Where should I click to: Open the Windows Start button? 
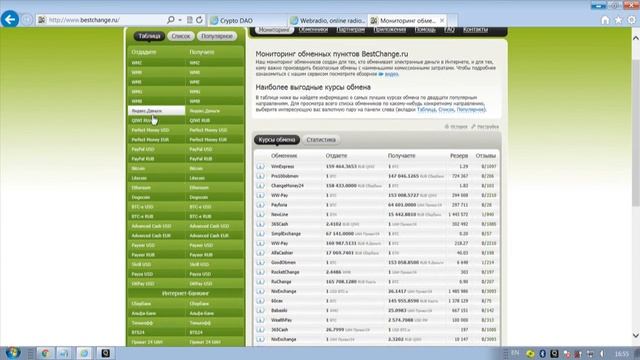13,353
